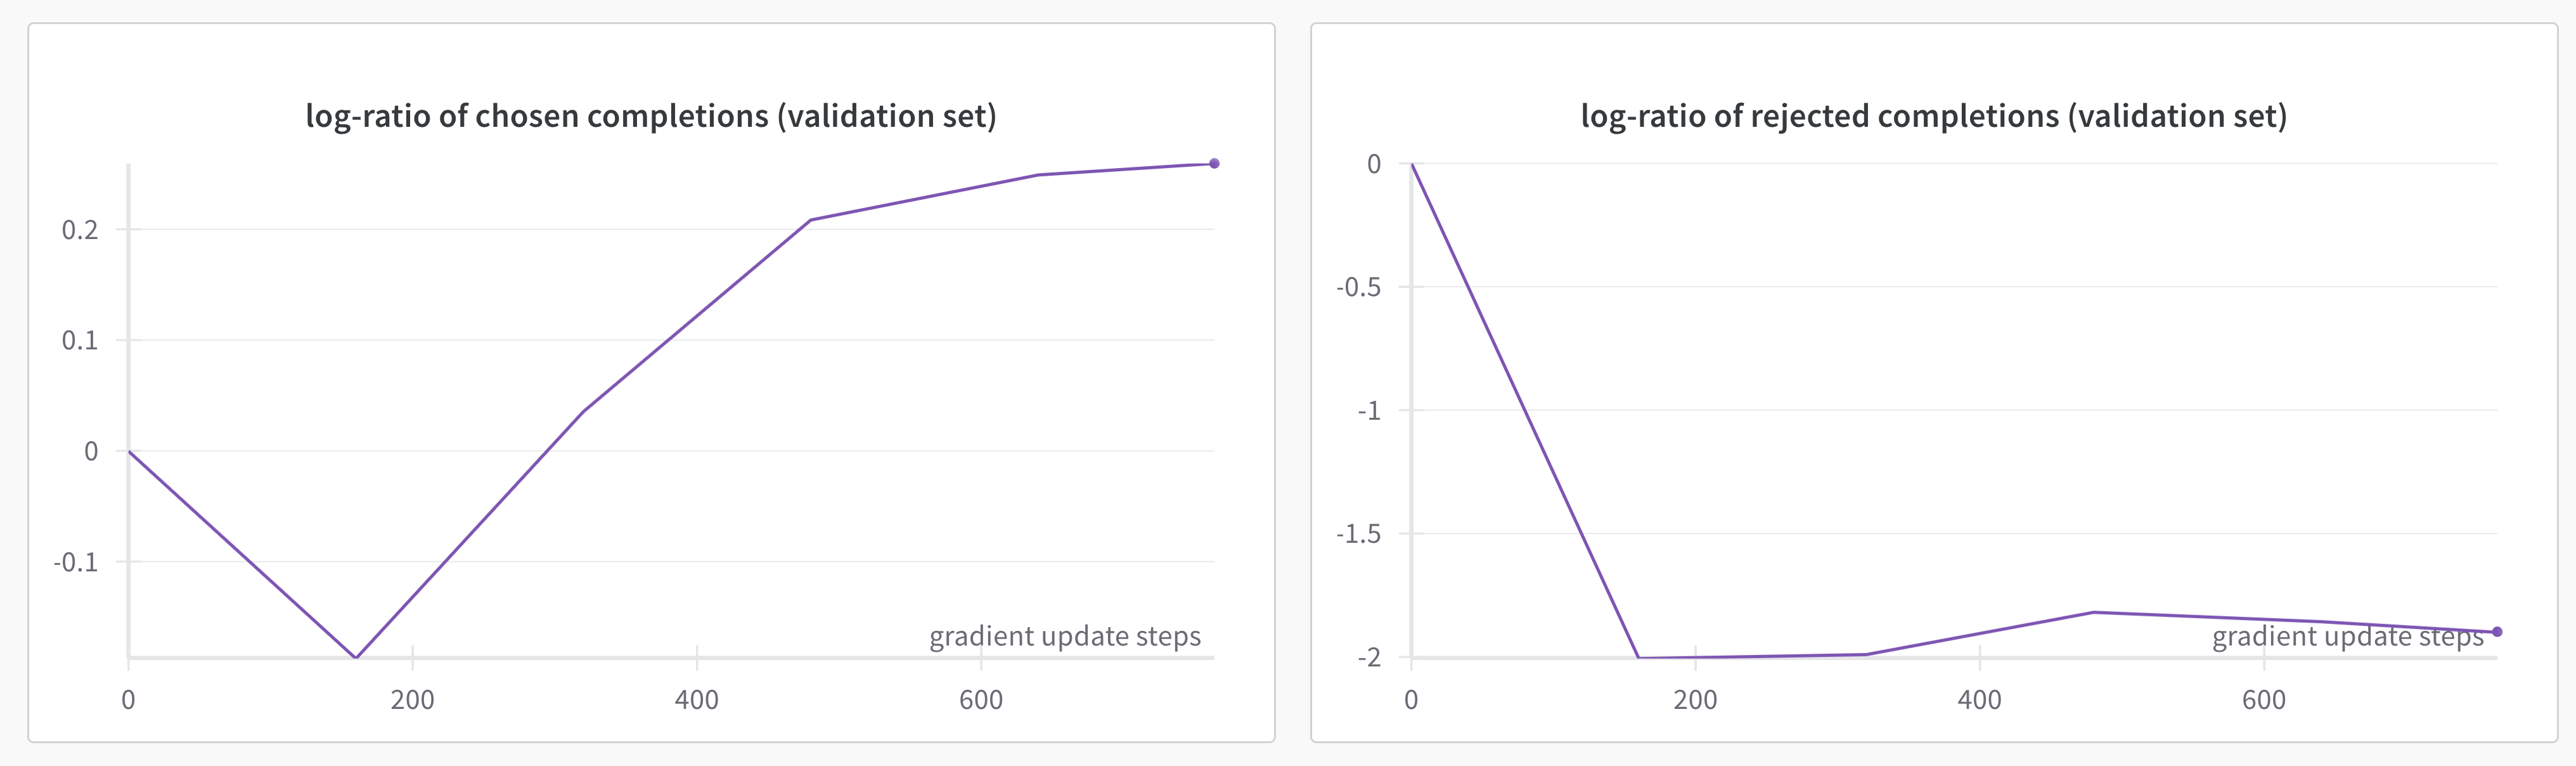Click the -1 y-axis label on rejected chart
2576x766 pixels.
click(1368, 410)
